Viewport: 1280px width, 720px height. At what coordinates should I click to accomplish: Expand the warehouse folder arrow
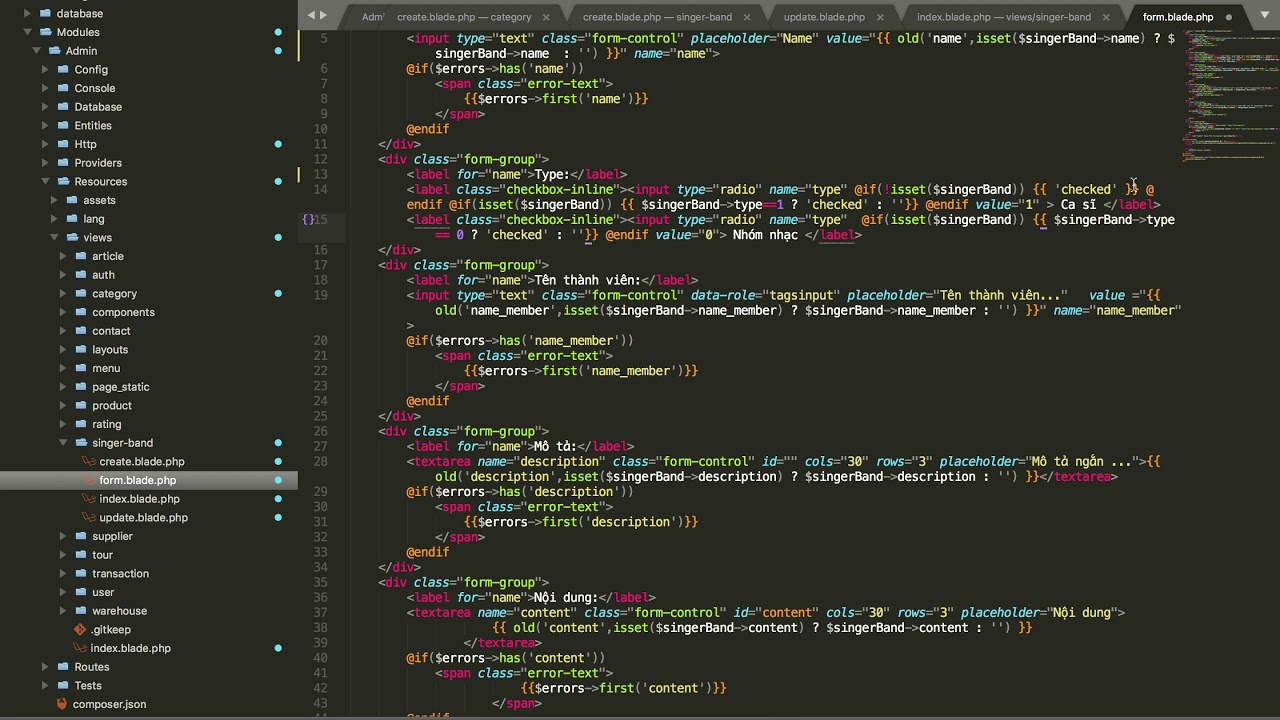click(63, 611)
